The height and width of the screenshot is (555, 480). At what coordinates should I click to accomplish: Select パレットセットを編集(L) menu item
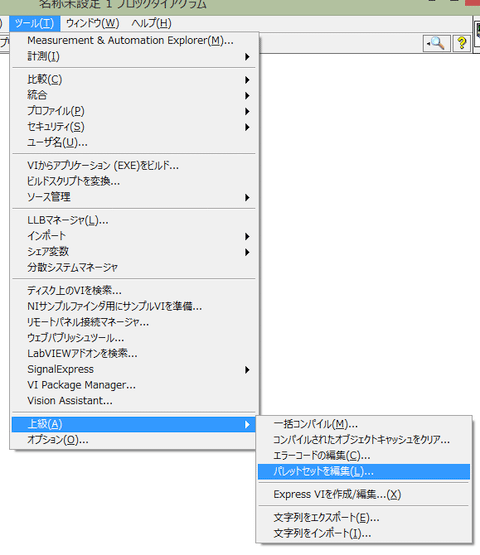pos(364,471)
